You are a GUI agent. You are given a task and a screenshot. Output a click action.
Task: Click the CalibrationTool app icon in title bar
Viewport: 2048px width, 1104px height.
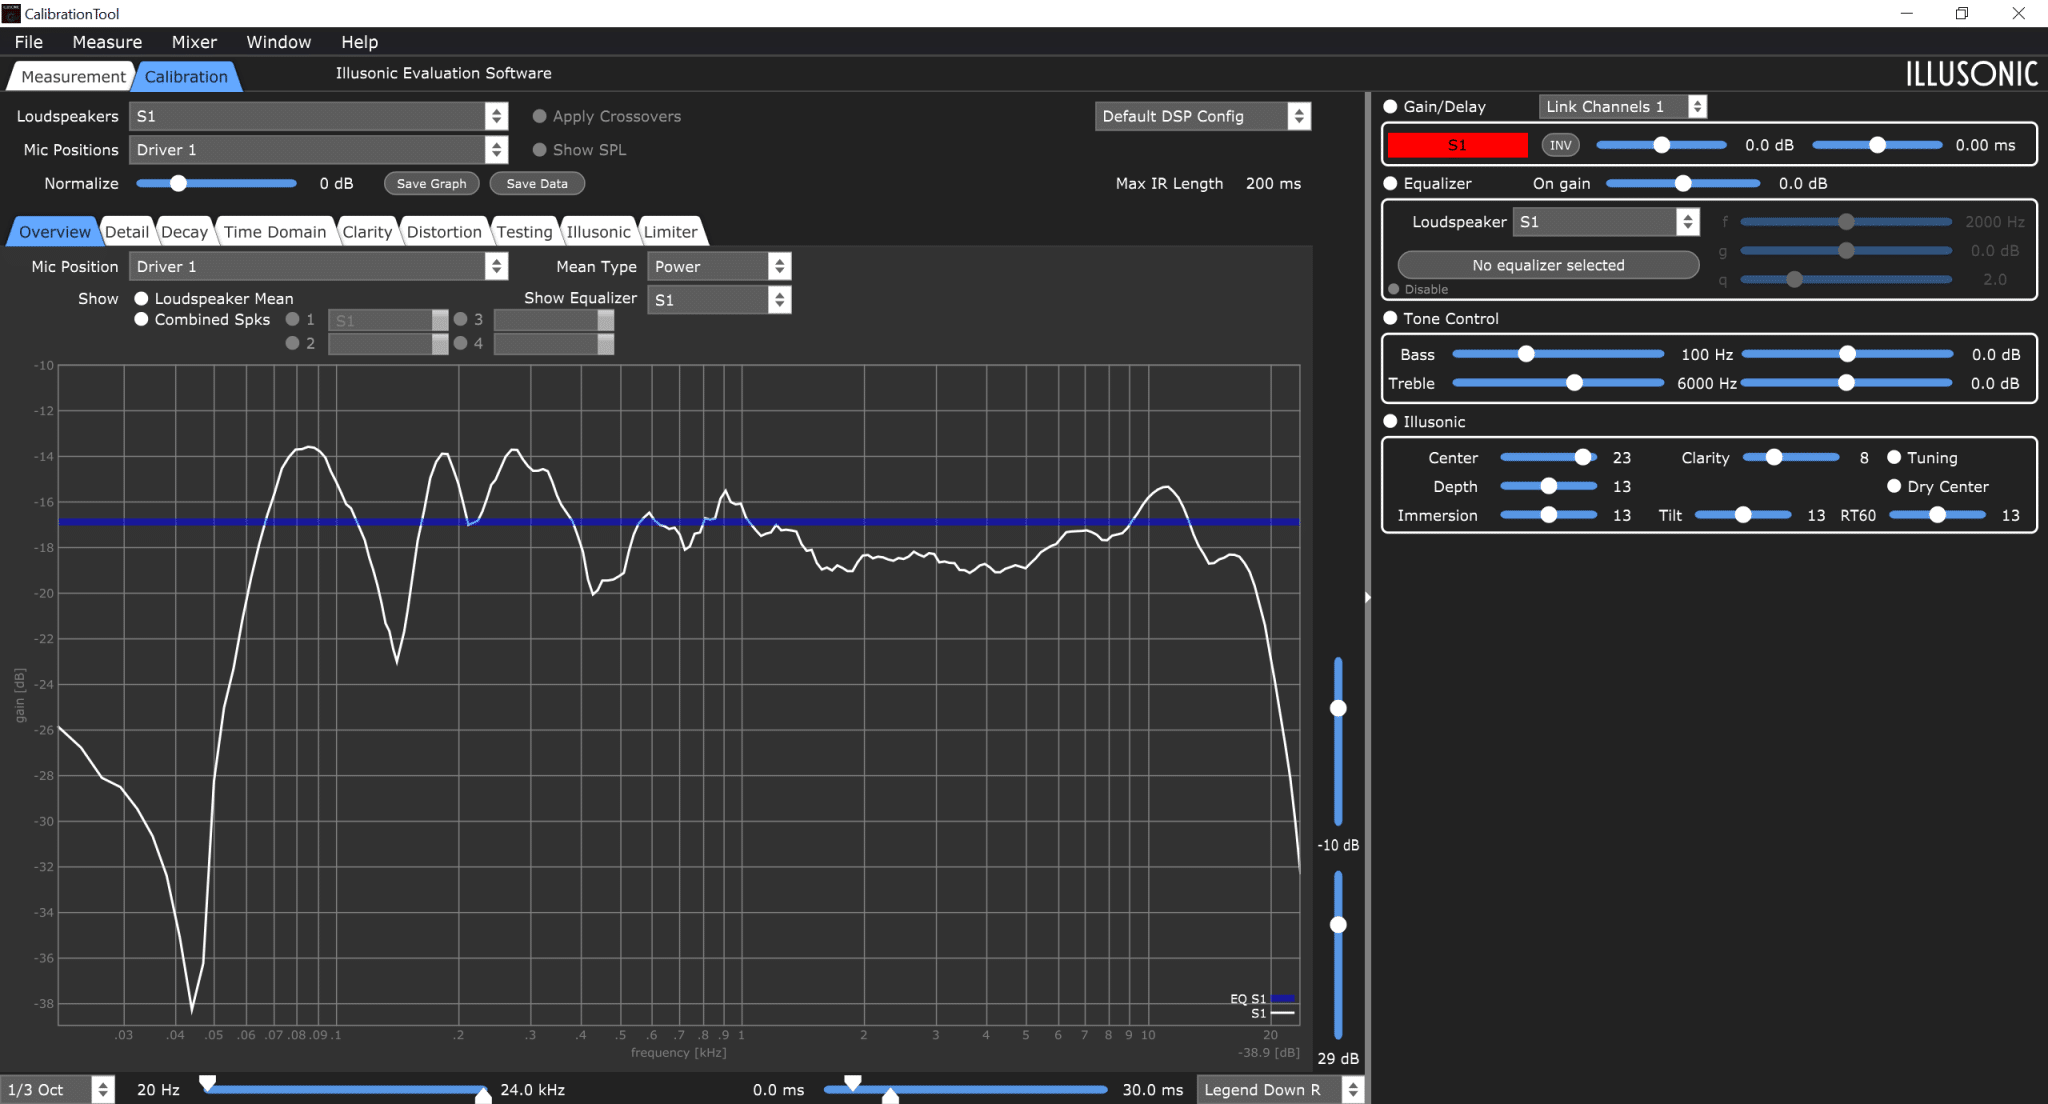coord(11,13)
